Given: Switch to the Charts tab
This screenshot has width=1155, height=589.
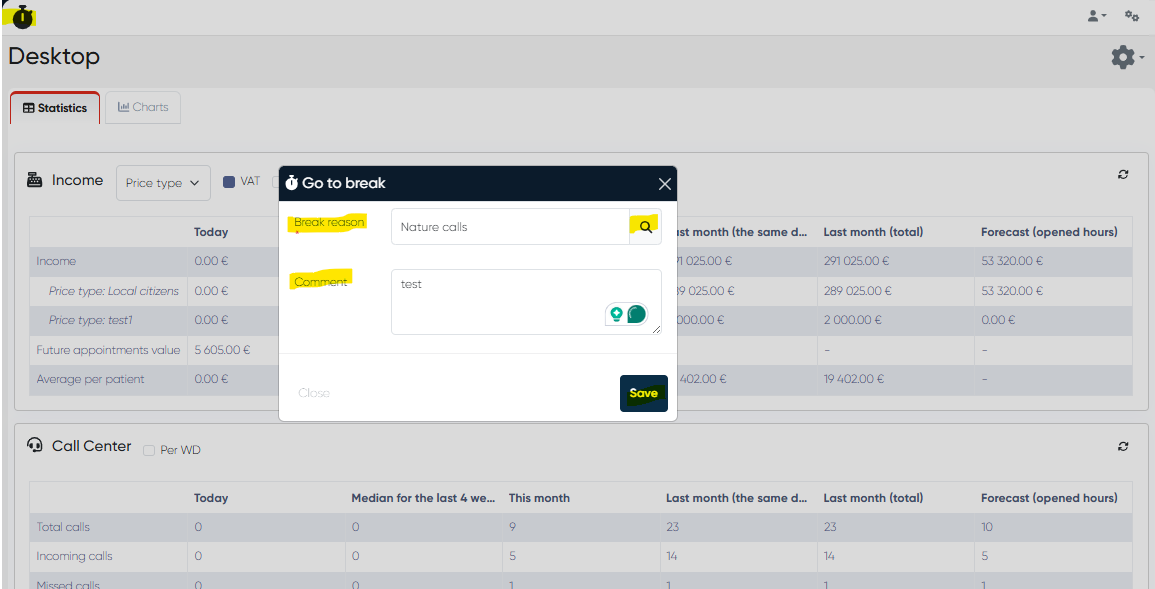Looking at the screenshot, I should 143,107.
